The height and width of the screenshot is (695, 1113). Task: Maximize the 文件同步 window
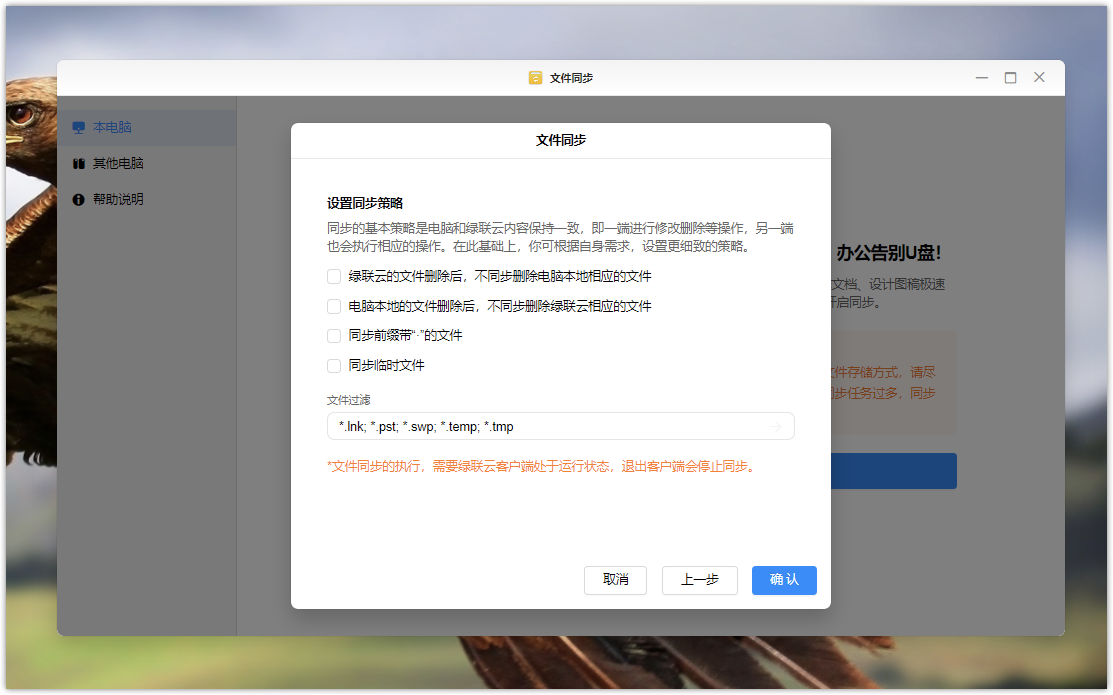point(1010,78)
